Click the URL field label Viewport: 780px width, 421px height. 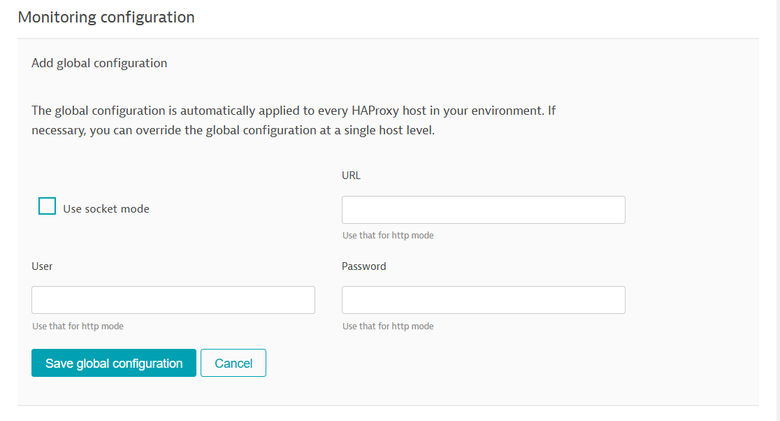(x=351, y=175)
